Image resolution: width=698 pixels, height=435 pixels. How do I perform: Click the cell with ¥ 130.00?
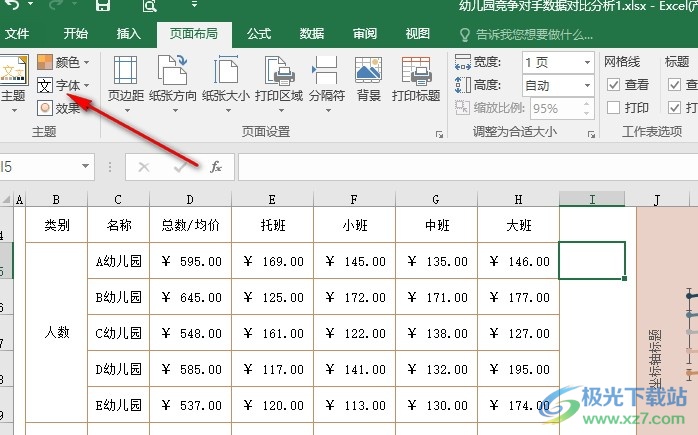tap(436, 405)
